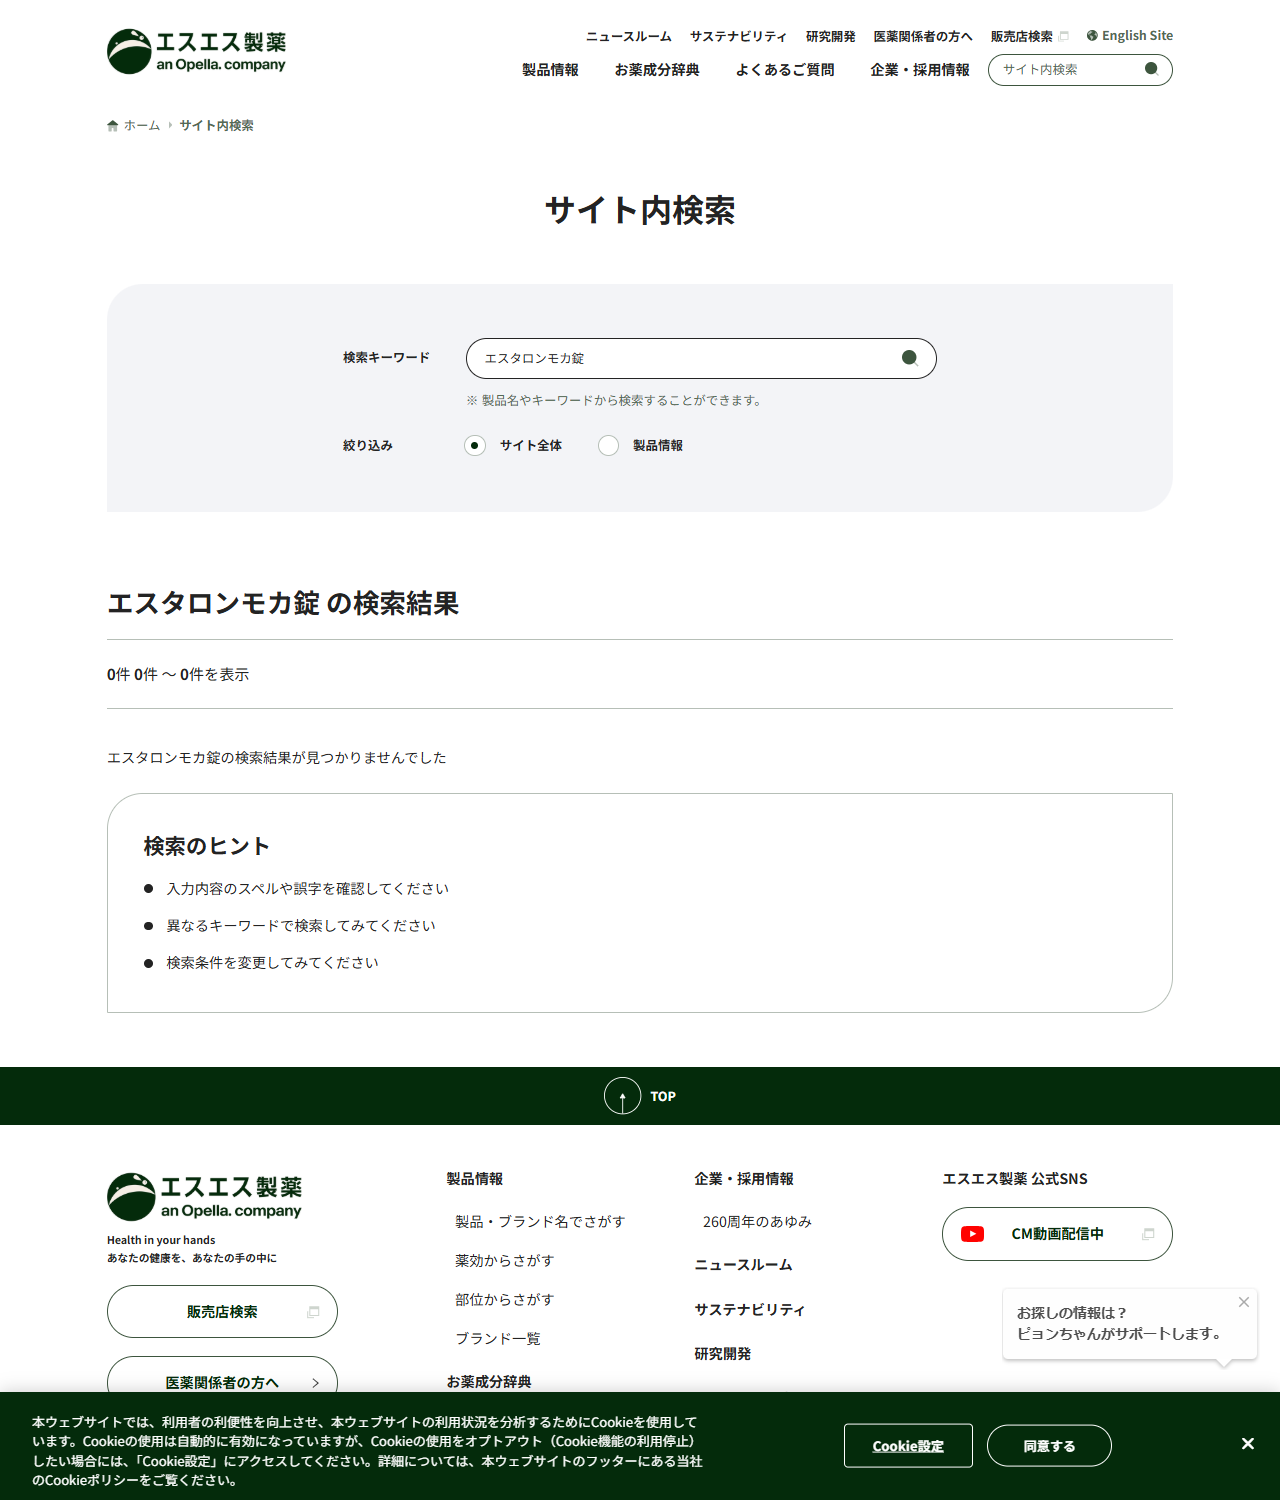Click external-link icon on CM動画配信中 button
The image size is (1280, 1500).
point(1148,1234)
